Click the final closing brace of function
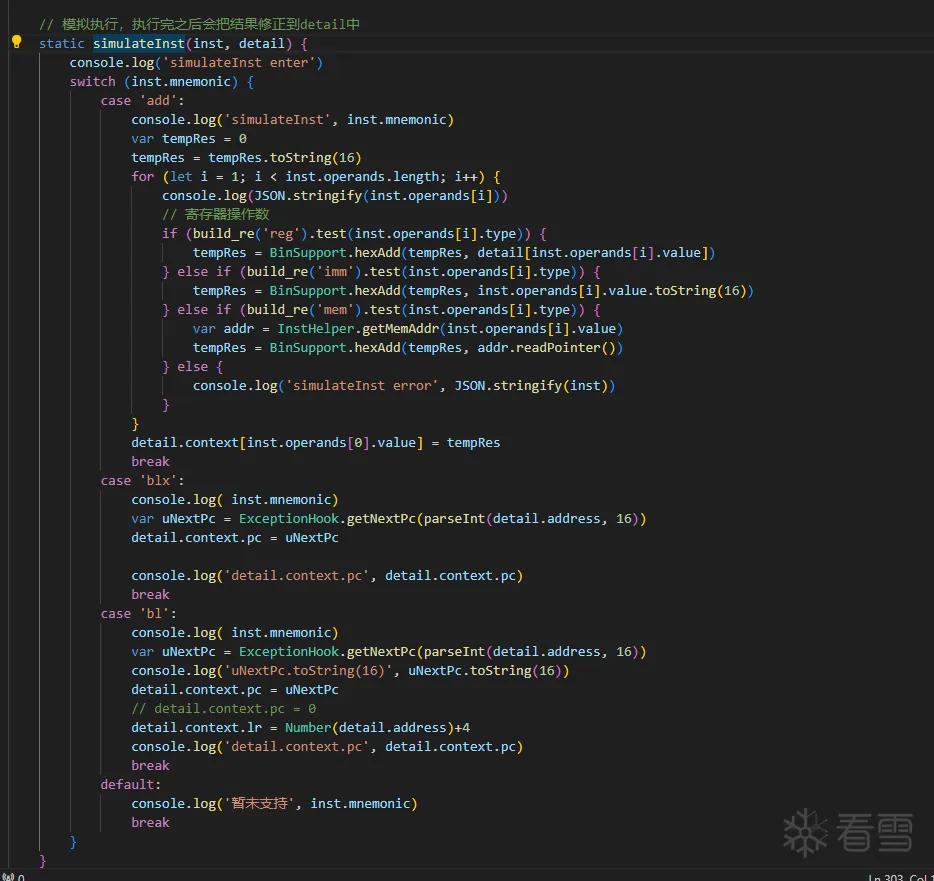Viewport: 934px width, 881px height. click(42, 861)
